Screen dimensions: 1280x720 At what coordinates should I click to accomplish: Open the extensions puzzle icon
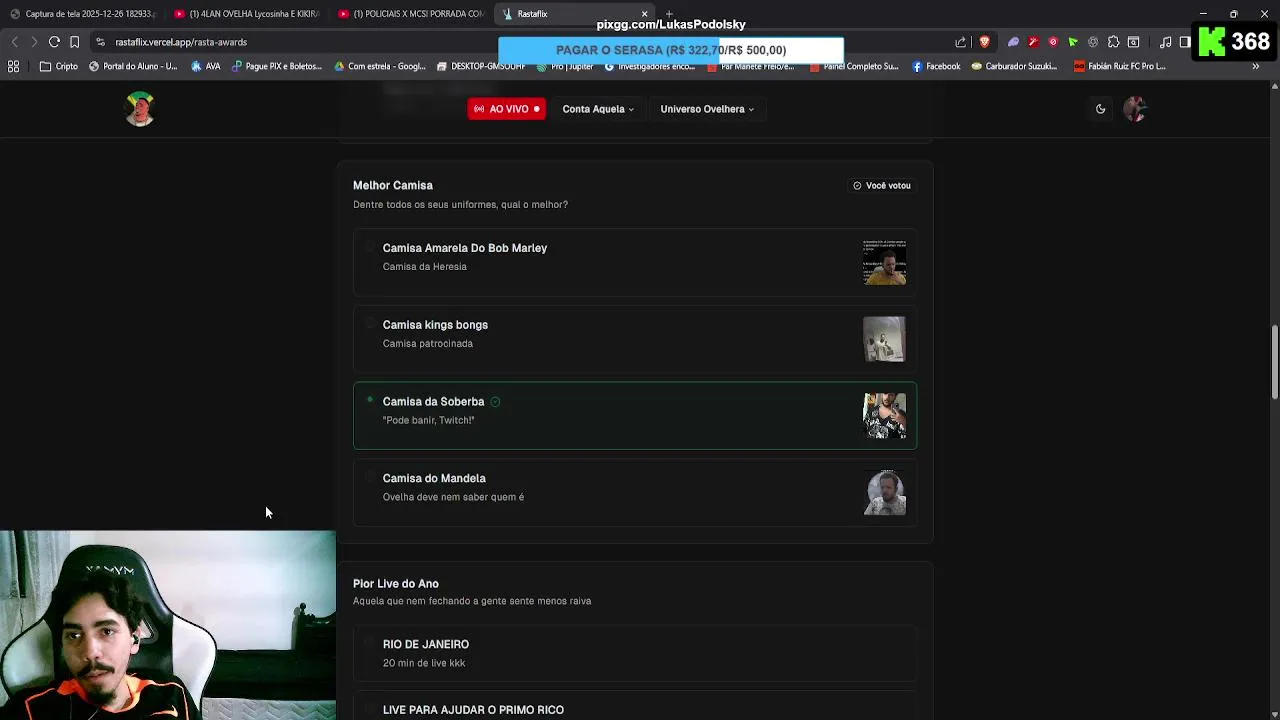(1113, 42)
